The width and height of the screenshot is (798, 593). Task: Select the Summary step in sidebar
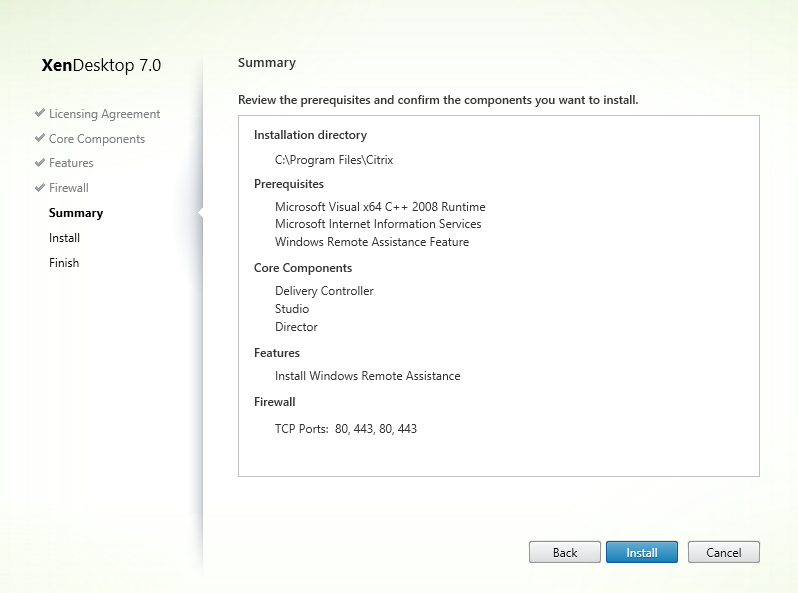pyautogui.click(x=76, y=213)
